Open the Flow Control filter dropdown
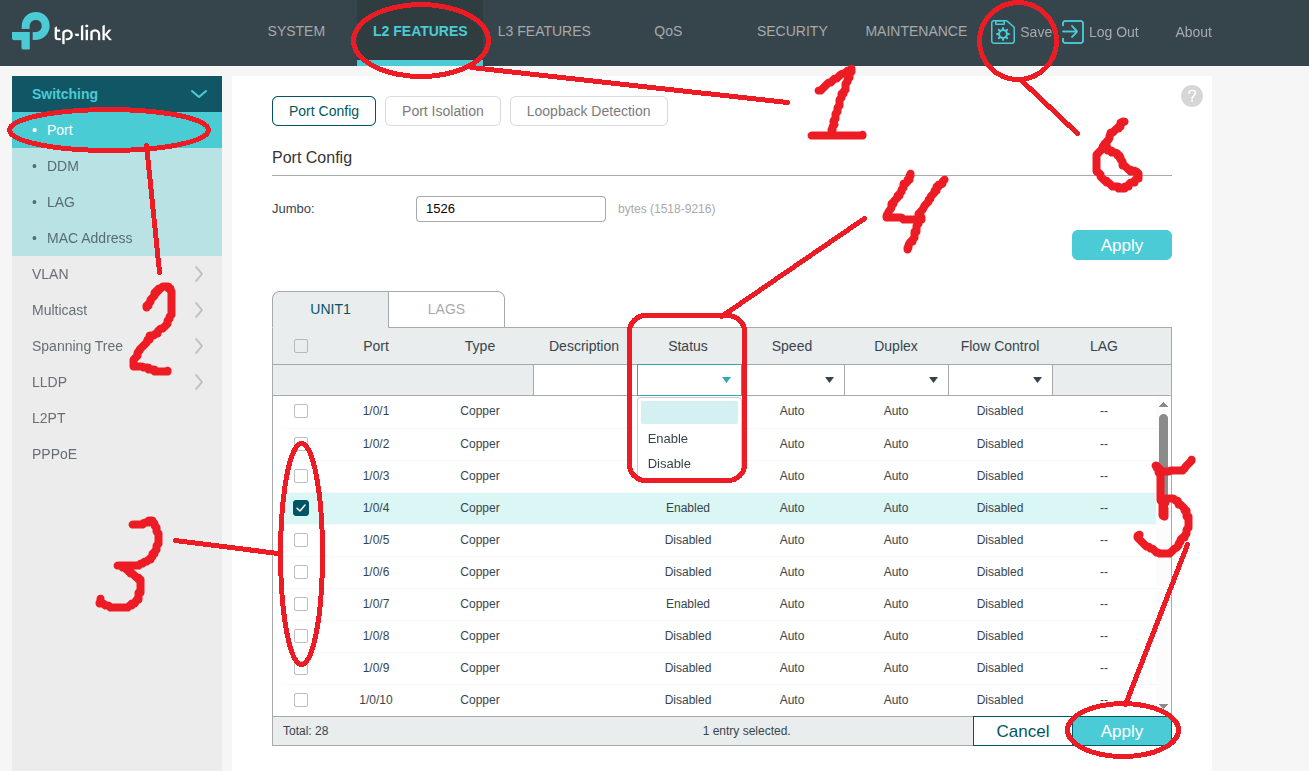Image resolution: width=1309 pixels, height=771 pixels. (x=1000, y=380)
